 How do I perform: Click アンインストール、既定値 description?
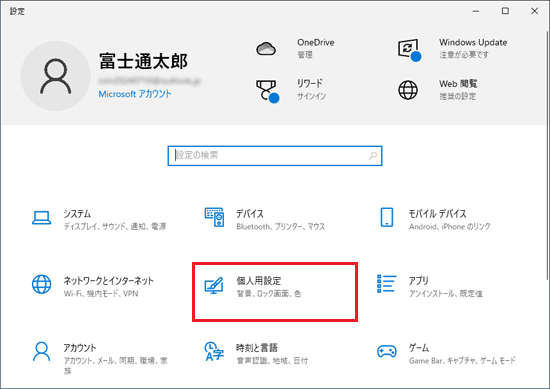click(x=445, y=294)
